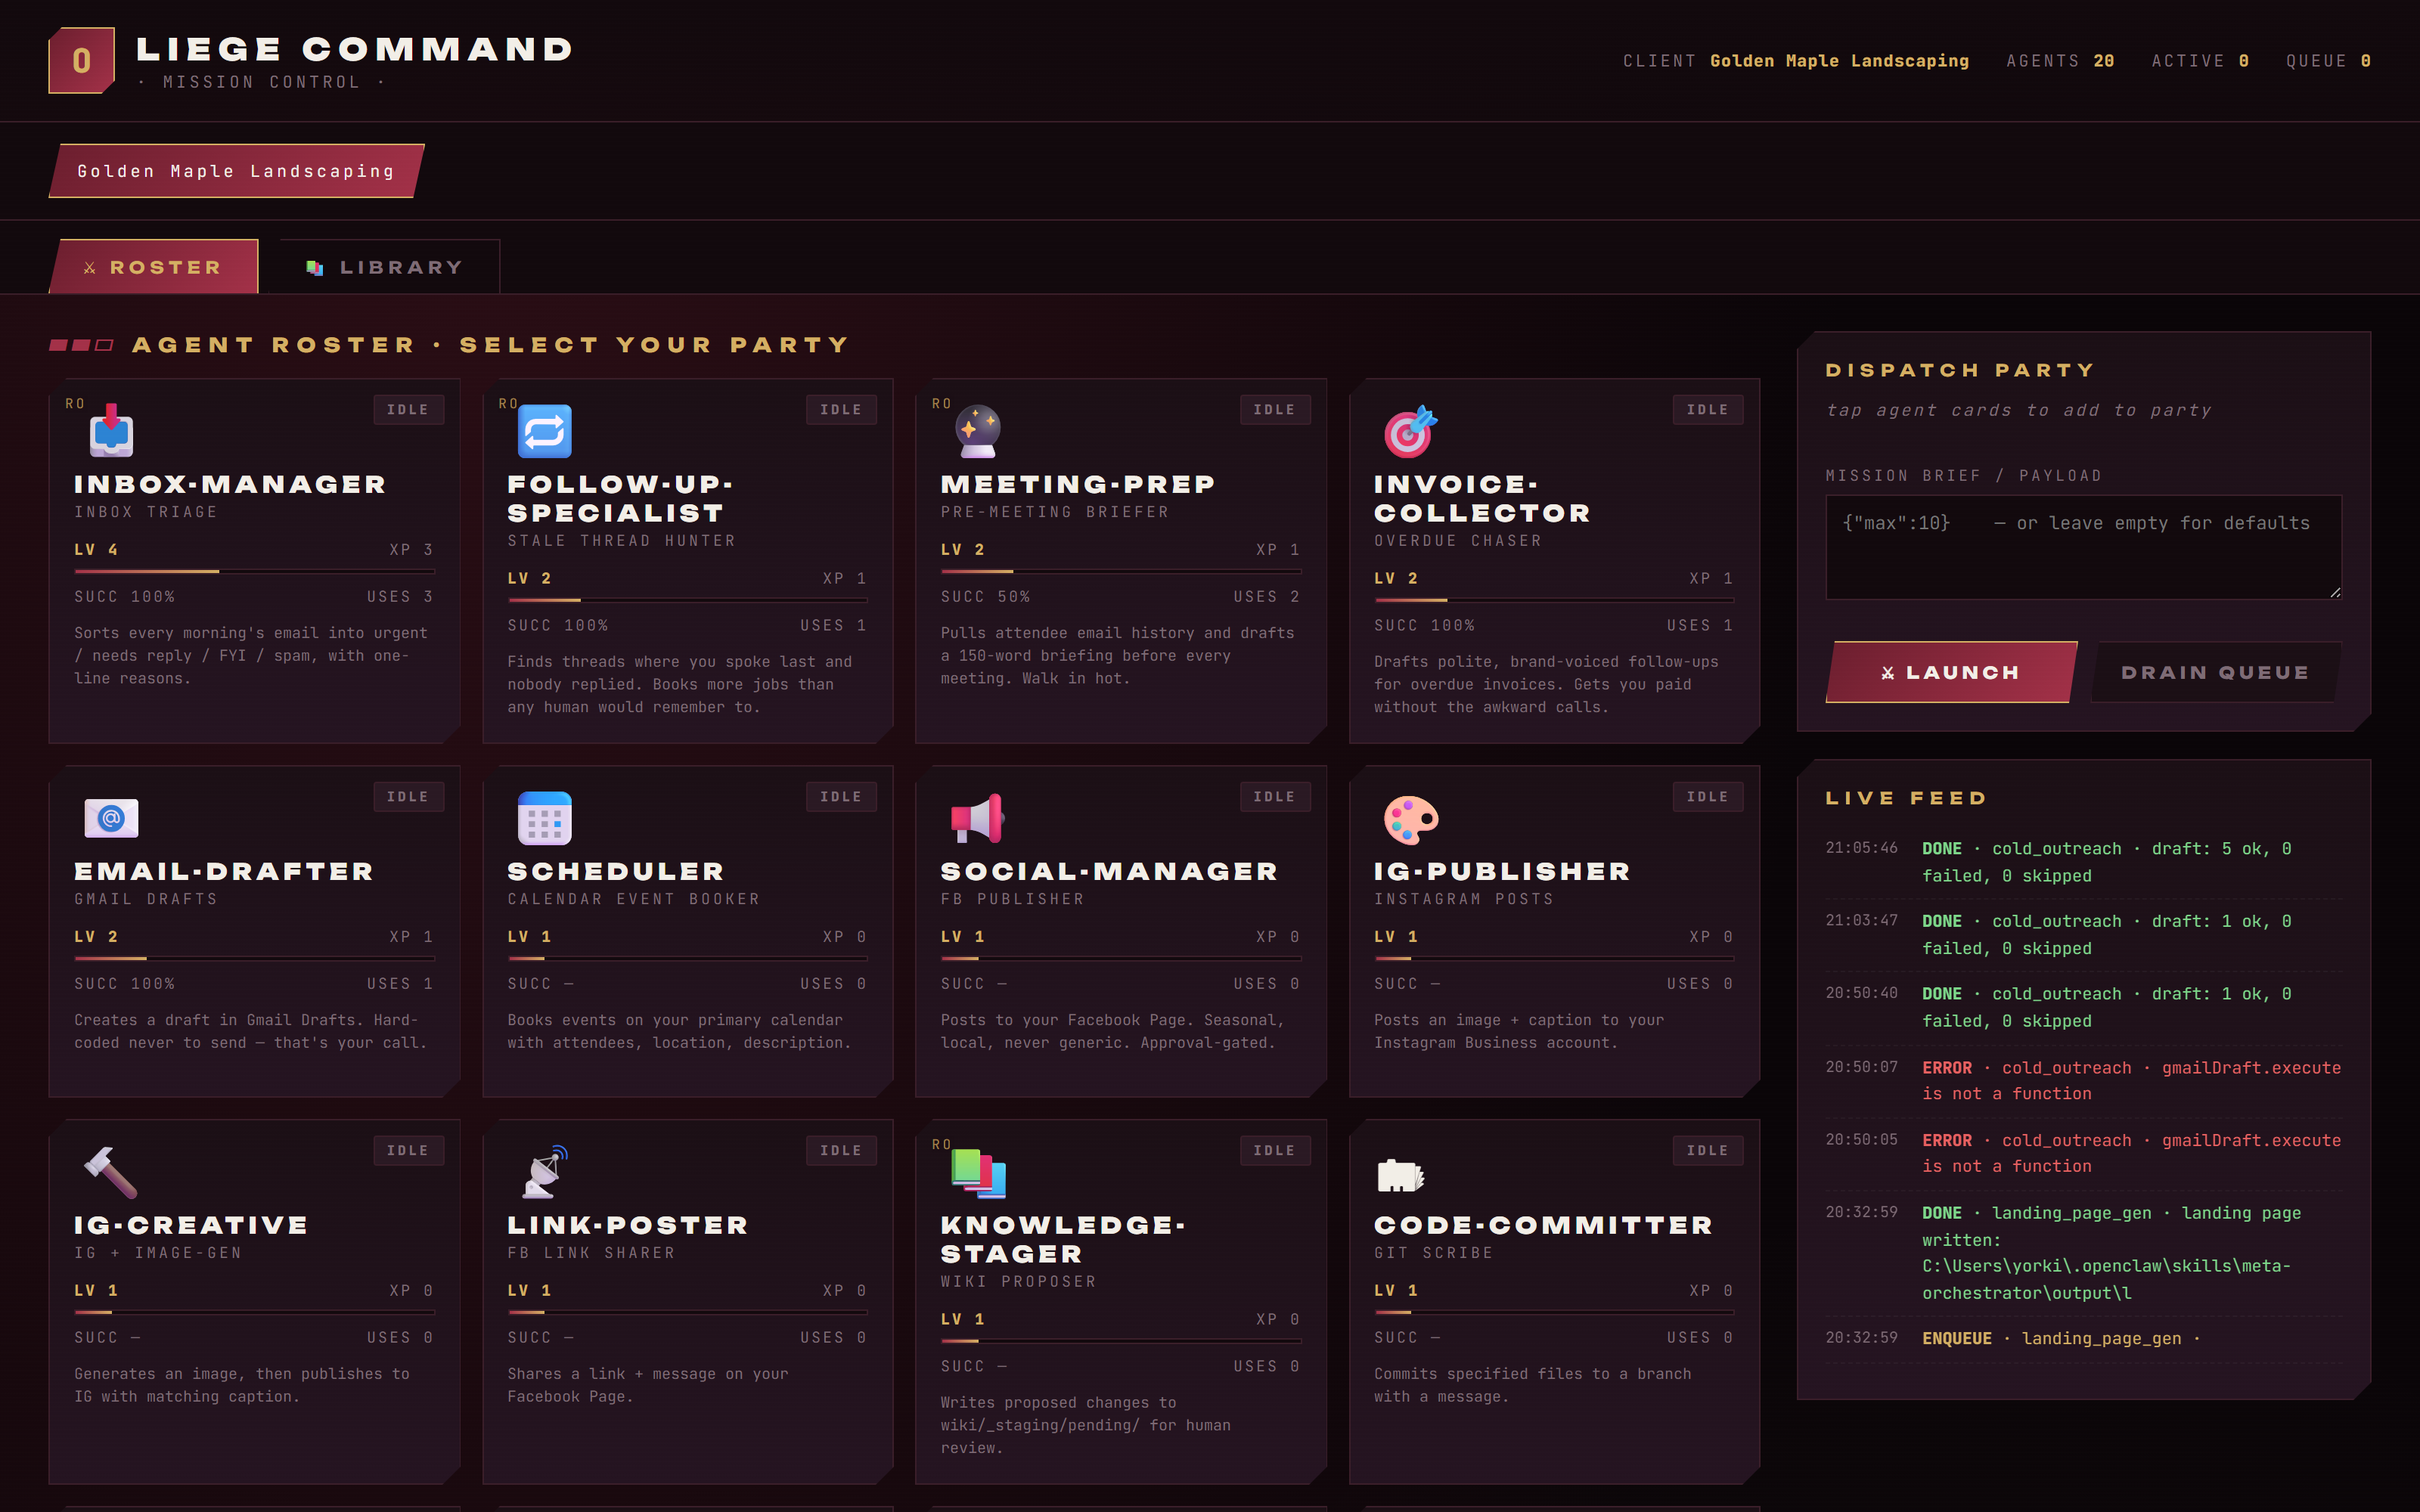This screenshot has width=2420, height=1512.
Task: Click the WIKI PROPOSER subtitle
Action: (x=1018, y=1282)
